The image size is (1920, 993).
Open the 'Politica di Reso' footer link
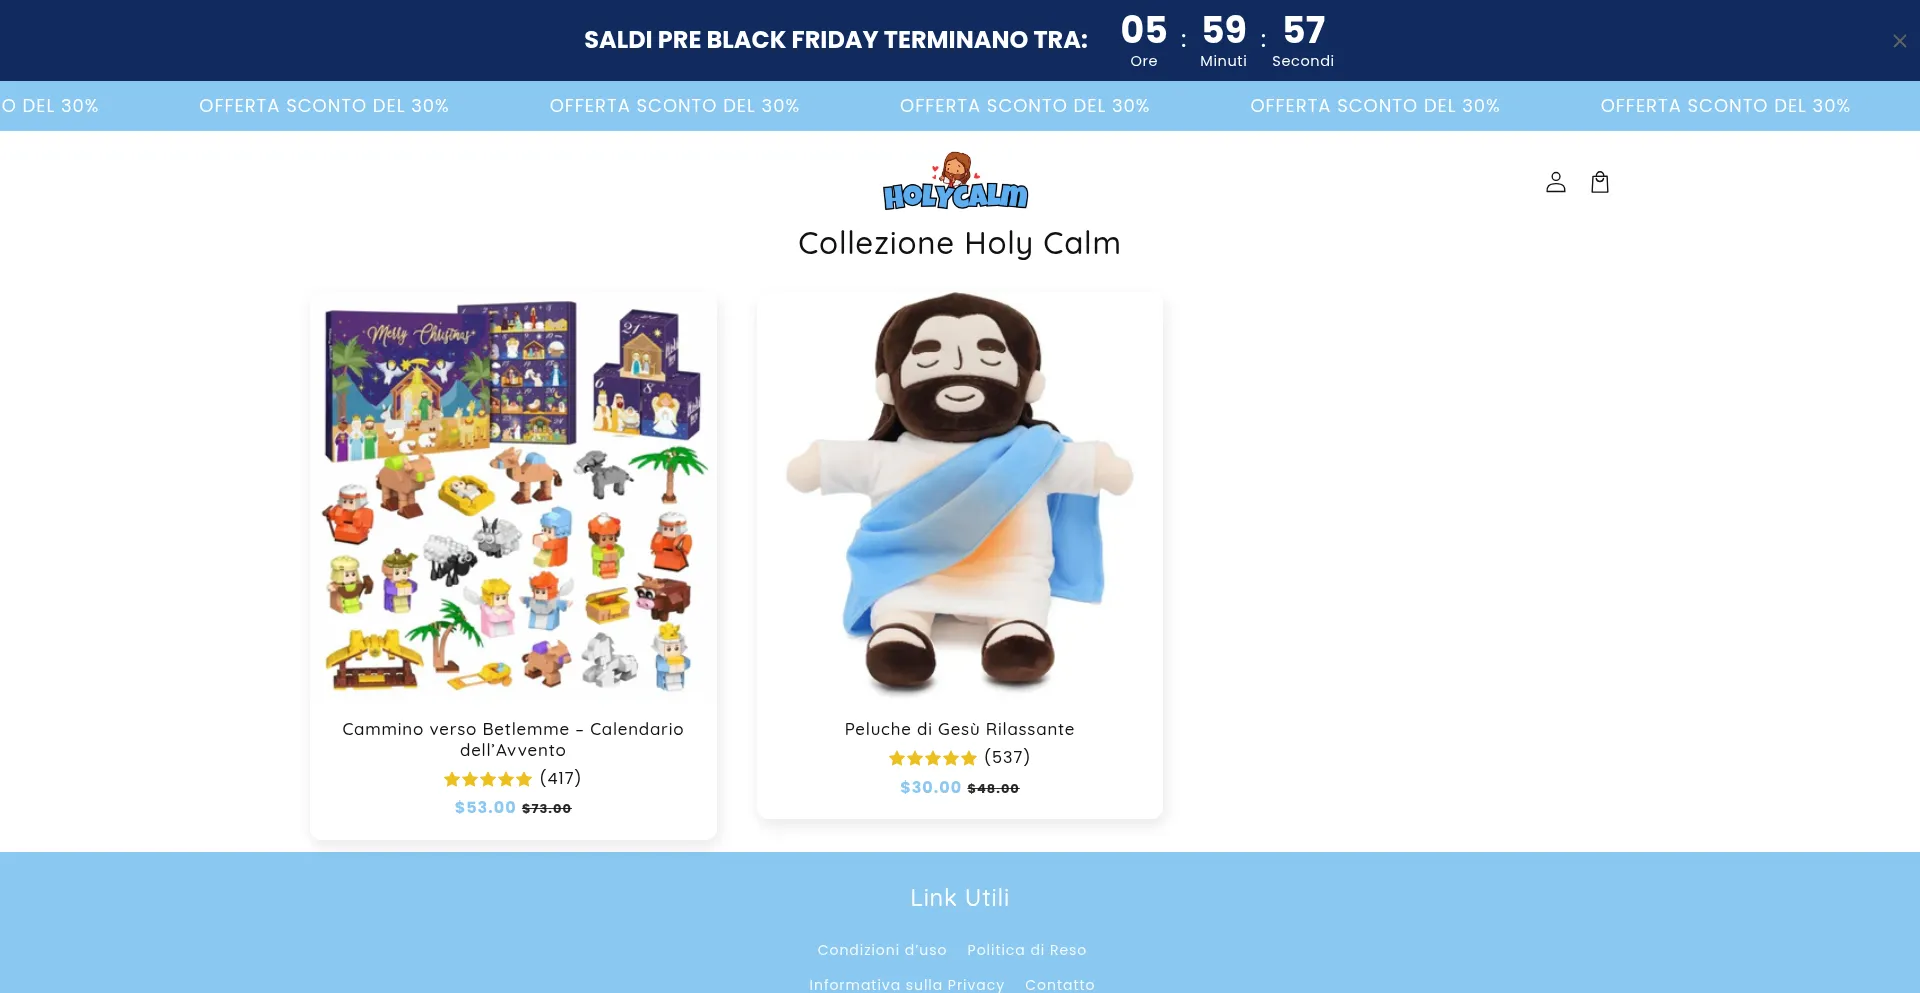[1027, 950]
